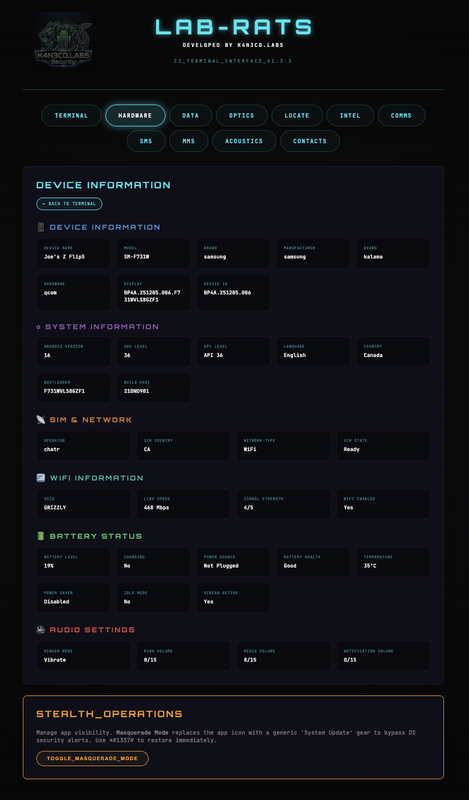Click the battery icon beside Battery Status
The height and width of the screenshot is (800, 469).
click(41, 536)
